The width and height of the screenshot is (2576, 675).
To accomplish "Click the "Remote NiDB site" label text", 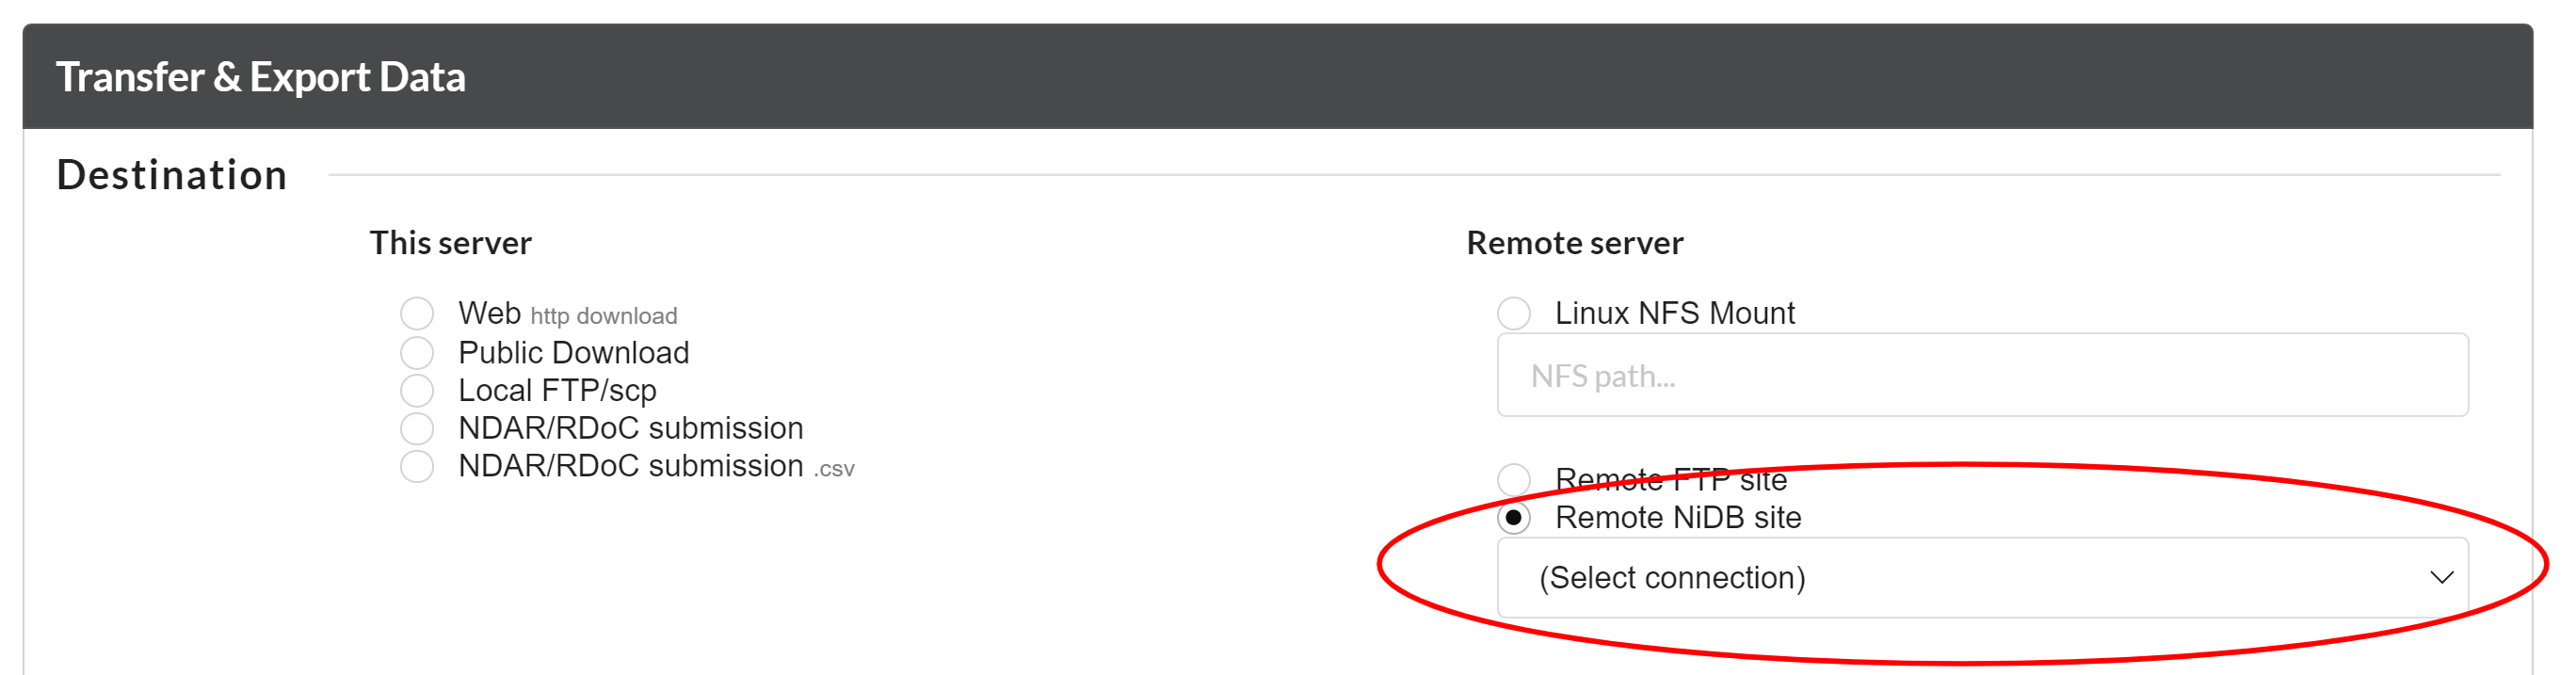I will click(1677, 518).
